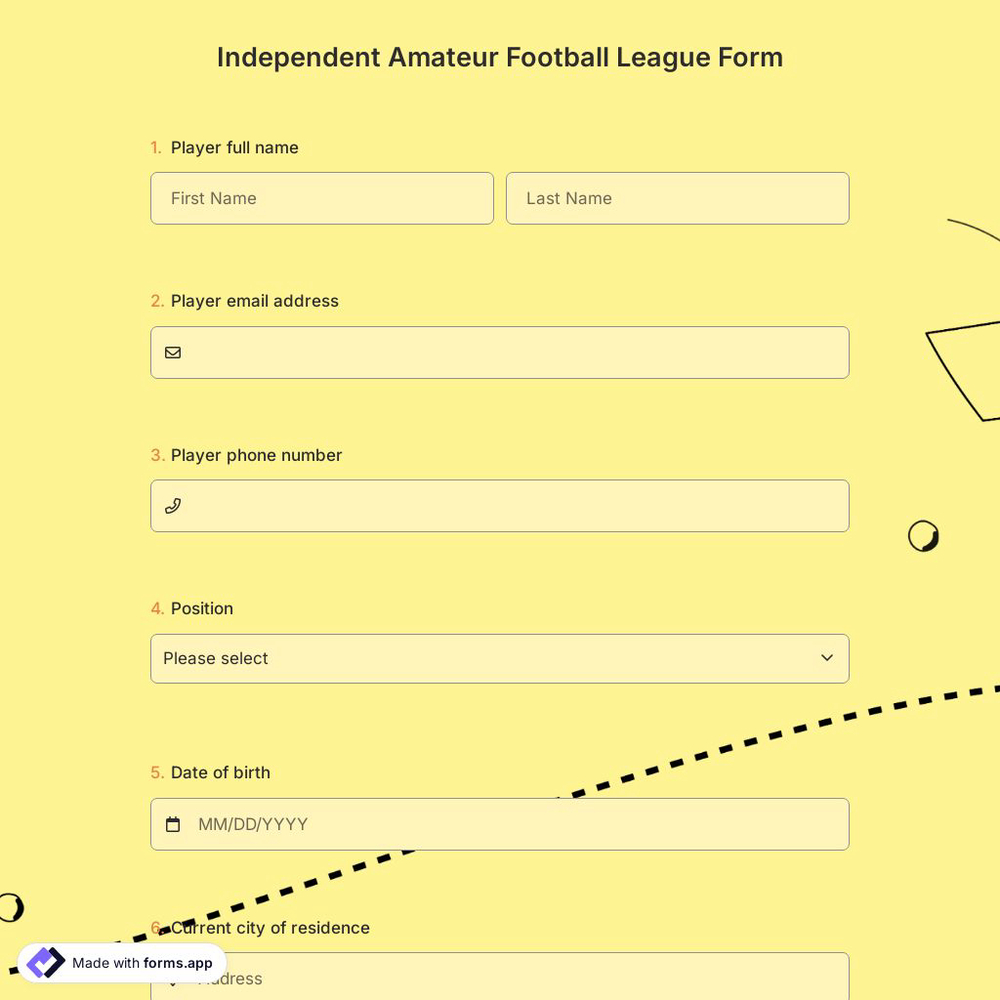Click the phone handset icon
Screen dimensions: 1000x1000
click(x=173, y=505)
